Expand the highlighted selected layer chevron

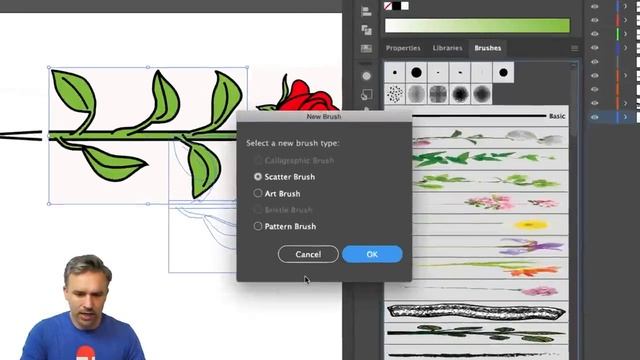625,117
